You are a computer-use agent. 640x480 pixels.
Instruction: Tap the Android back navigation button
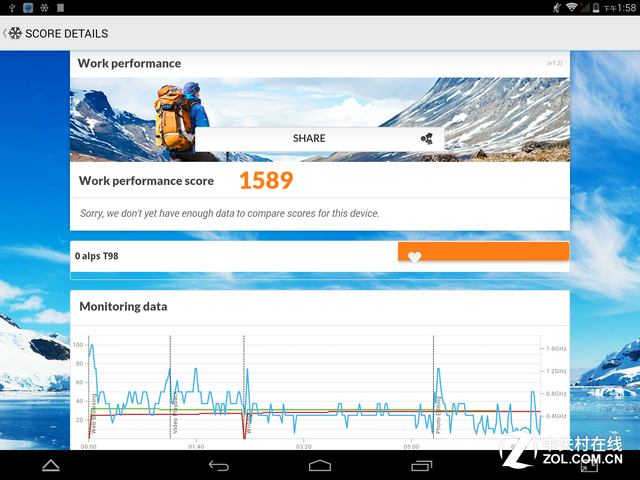coord(219,465)
